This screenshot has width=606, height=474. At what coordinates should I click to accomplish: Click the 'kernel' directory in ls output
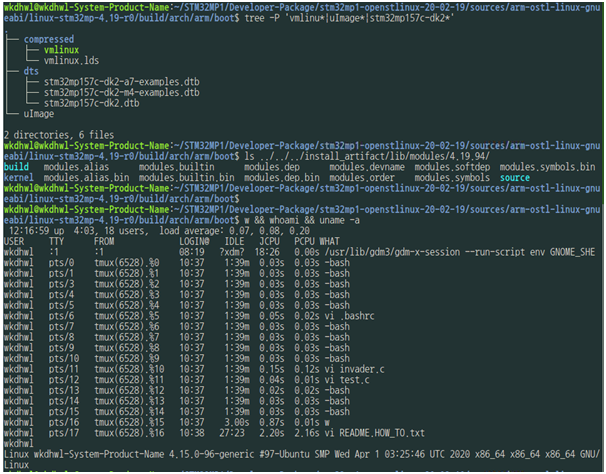tap(19, 177)
